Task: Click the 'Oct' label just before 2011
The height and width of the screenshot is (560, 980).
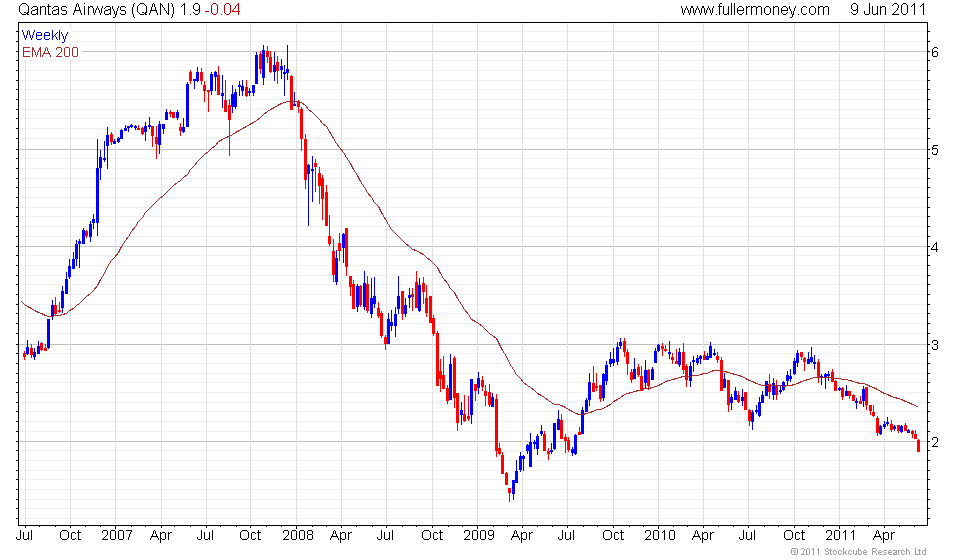Action: pos(794,535)
